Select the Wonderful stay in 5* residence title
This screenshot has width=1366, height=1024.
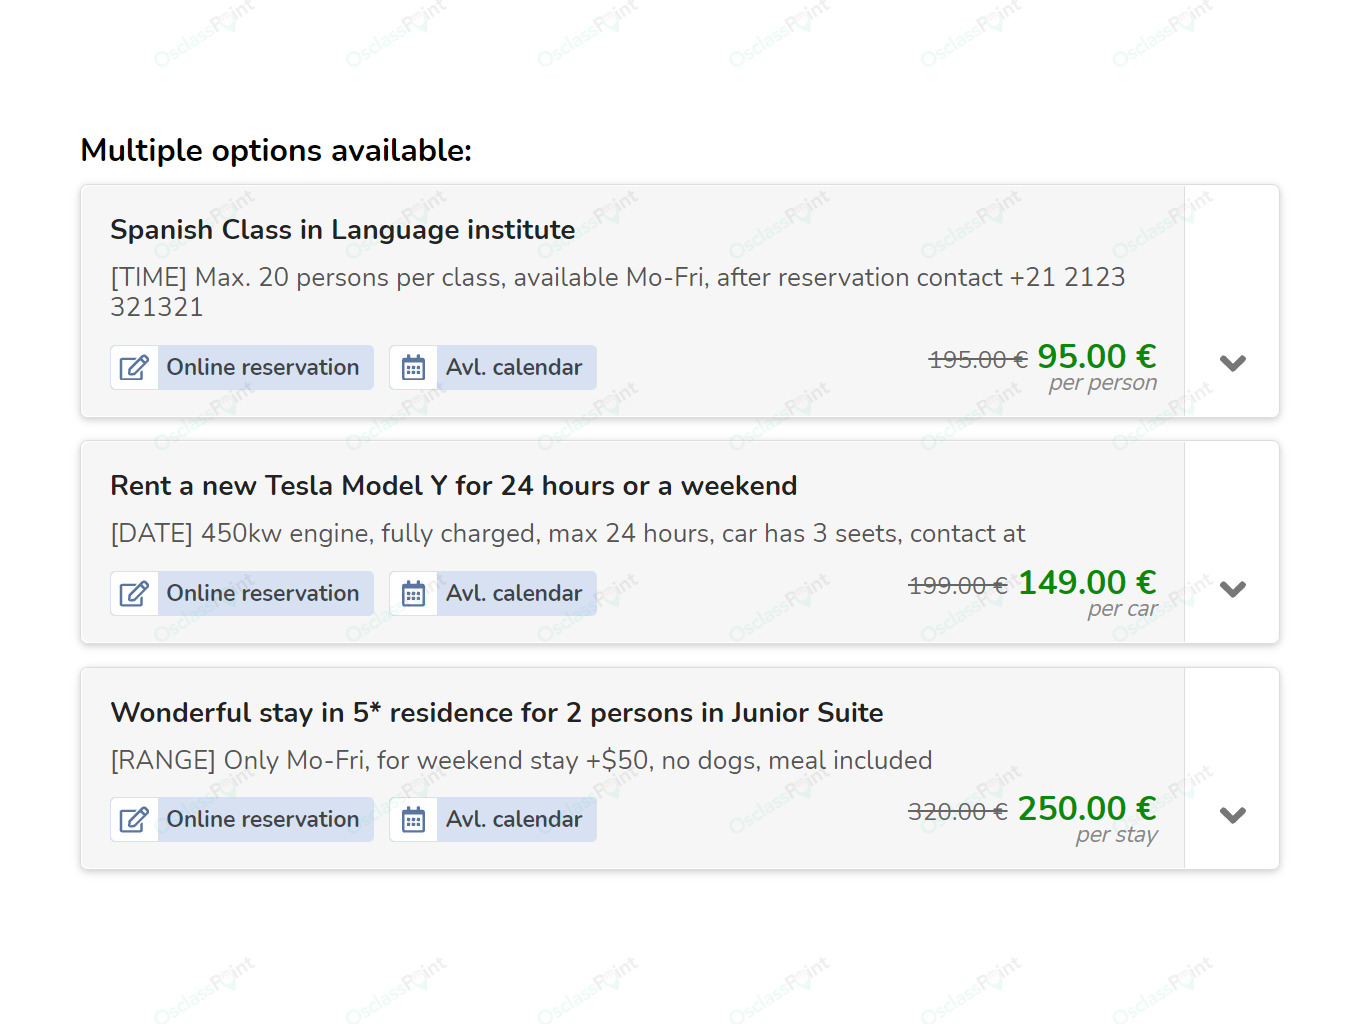click(497, 713)
